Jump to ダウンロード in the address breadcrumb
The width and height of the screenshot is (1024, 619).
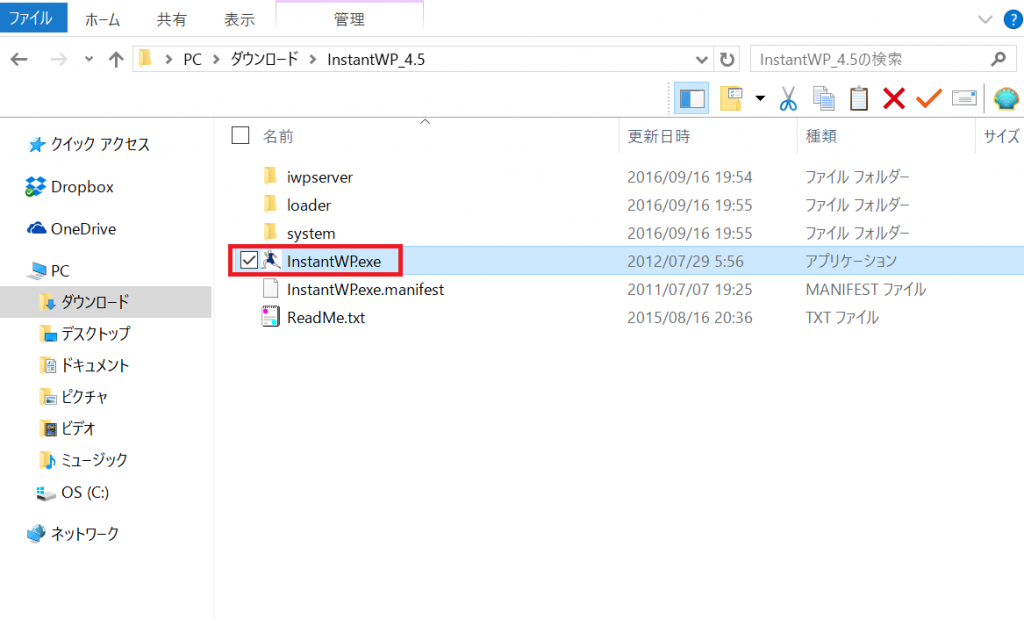pyautogui.click(x=264, y=59)
